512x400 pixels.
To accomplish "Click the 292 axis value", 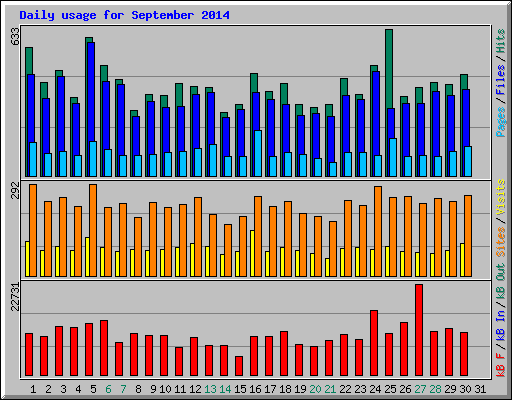I will (x=15, y=190).
